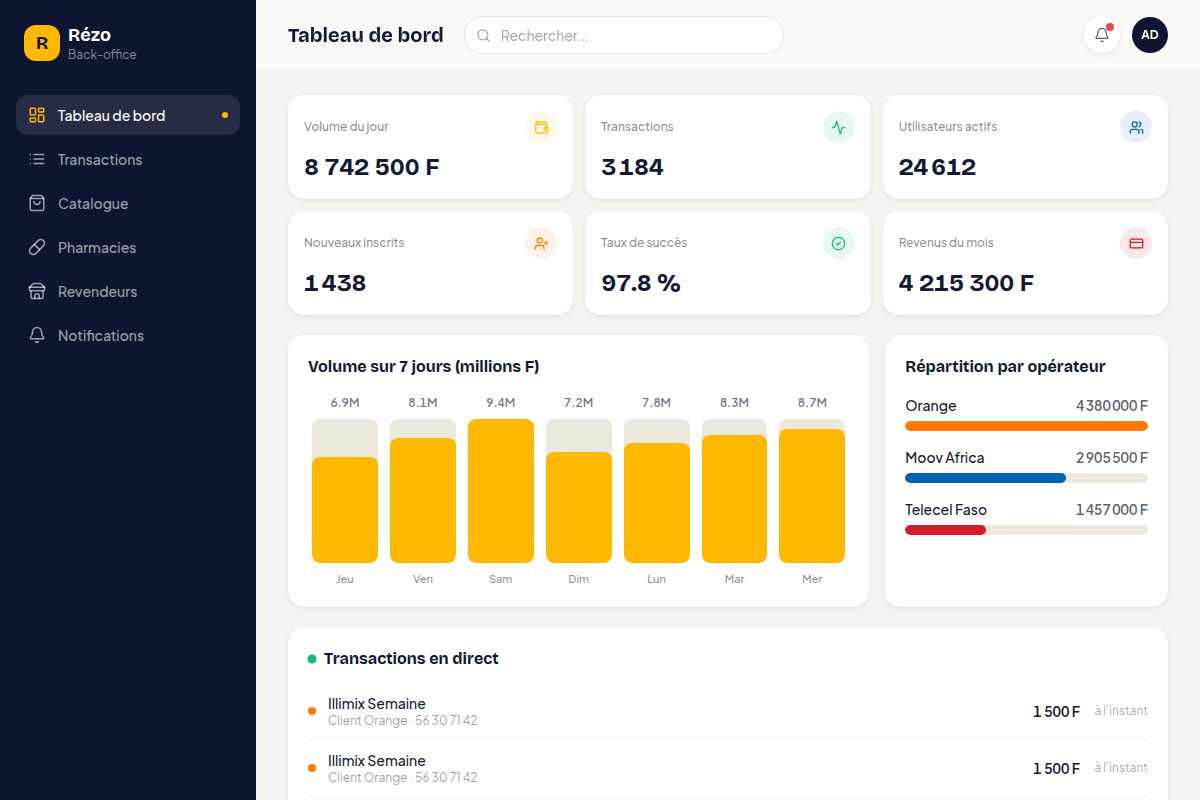
Task: Click the dashboard grid icon in sidebar
Action: pyautogui.click(x=37, y=115)
